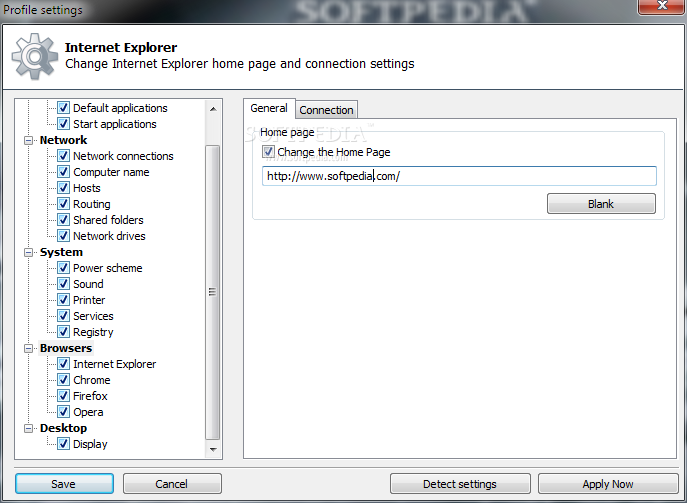Screen dimensions: 687x503
Task: Select the Network connections tree item
Action: tap(123, 156)
